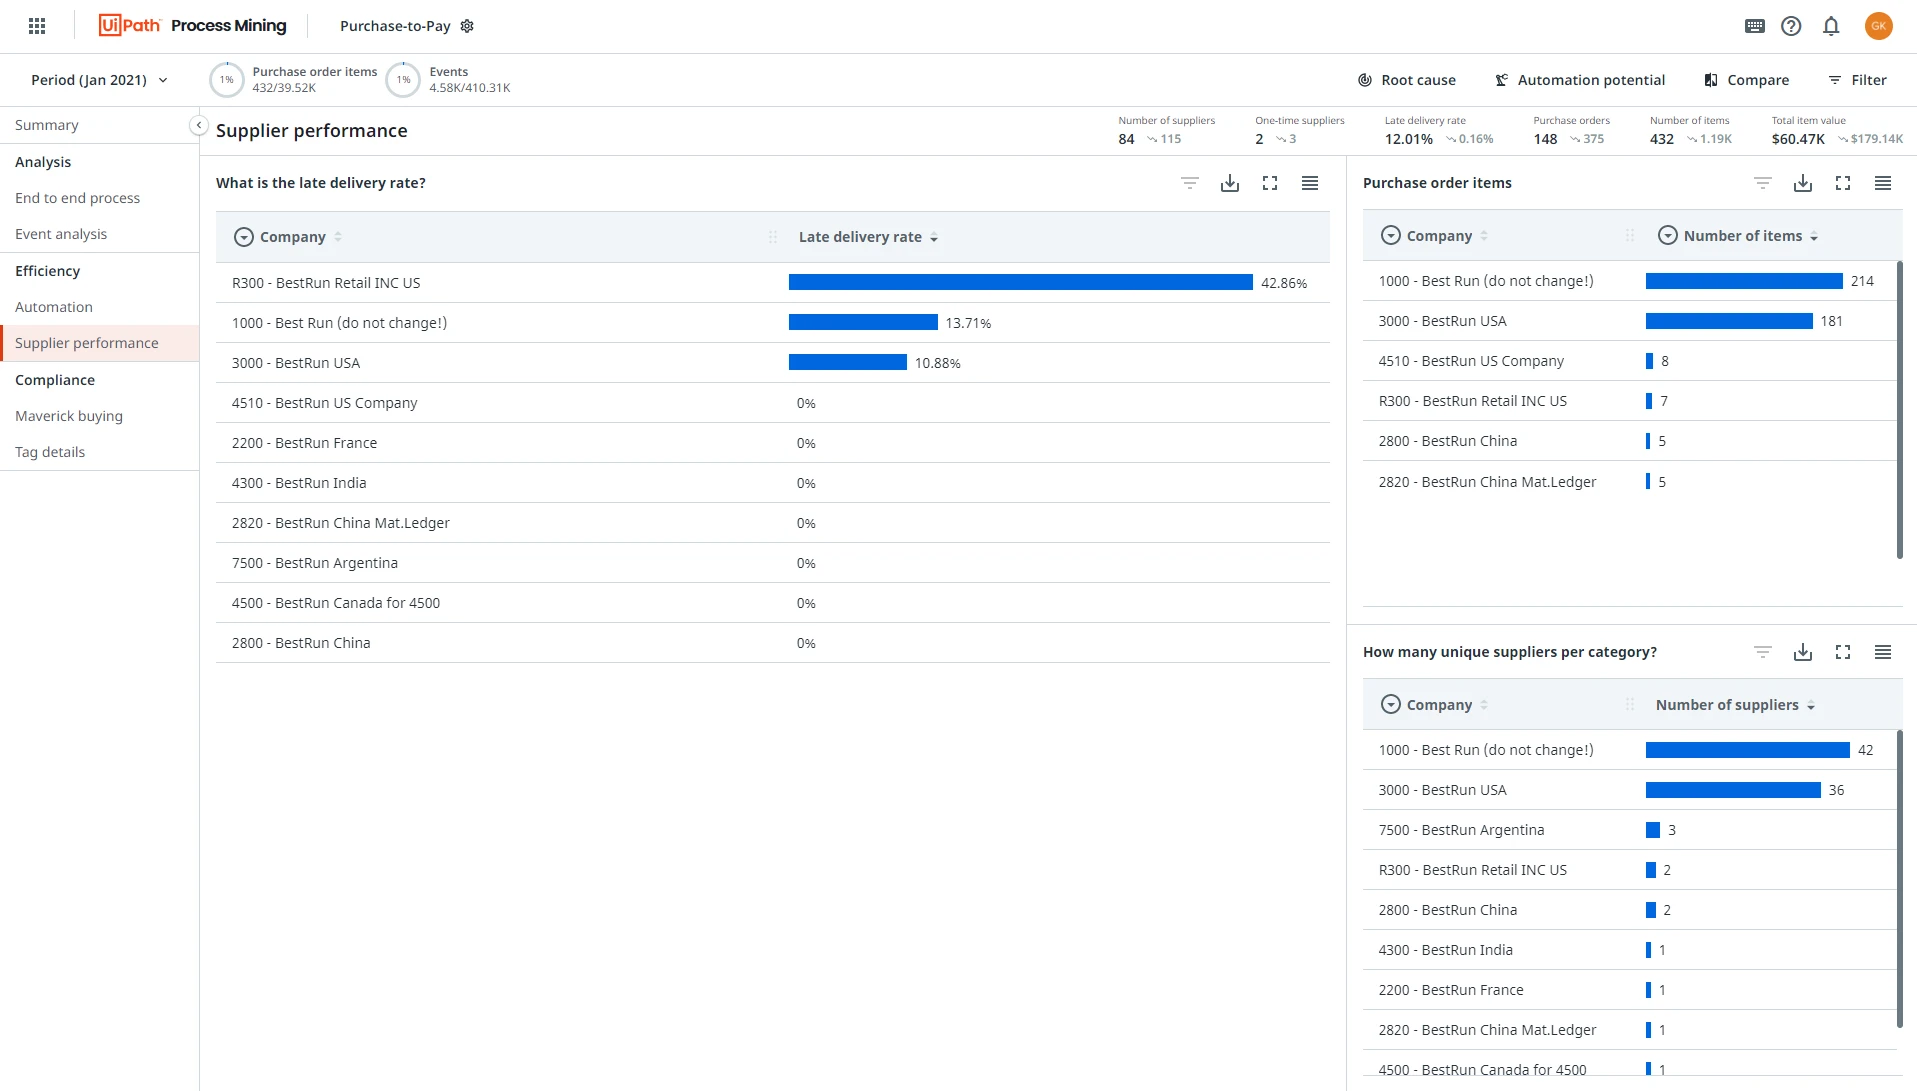The height and width of the screenshot is (1091, 1917).
Task: Filter the late delivery rate chart
Action: [1190, 183]
